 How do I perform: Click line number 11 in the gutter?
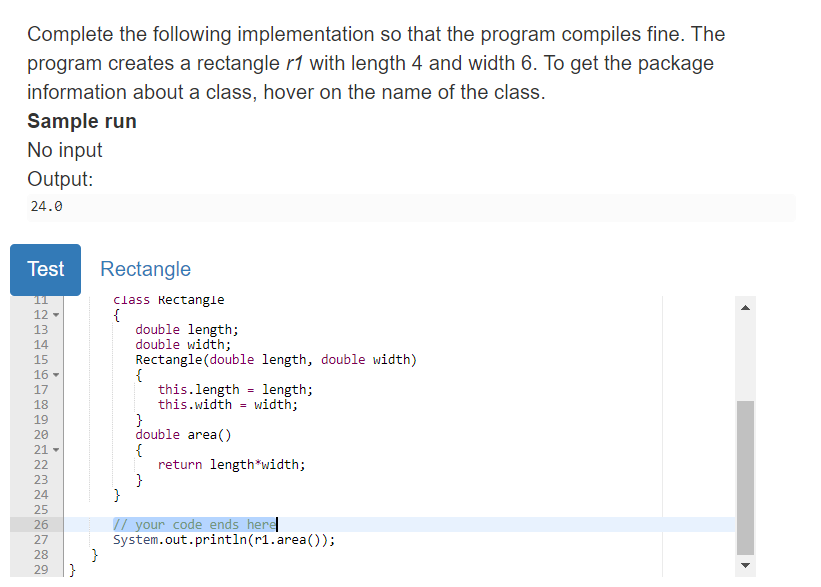point(40,299)
